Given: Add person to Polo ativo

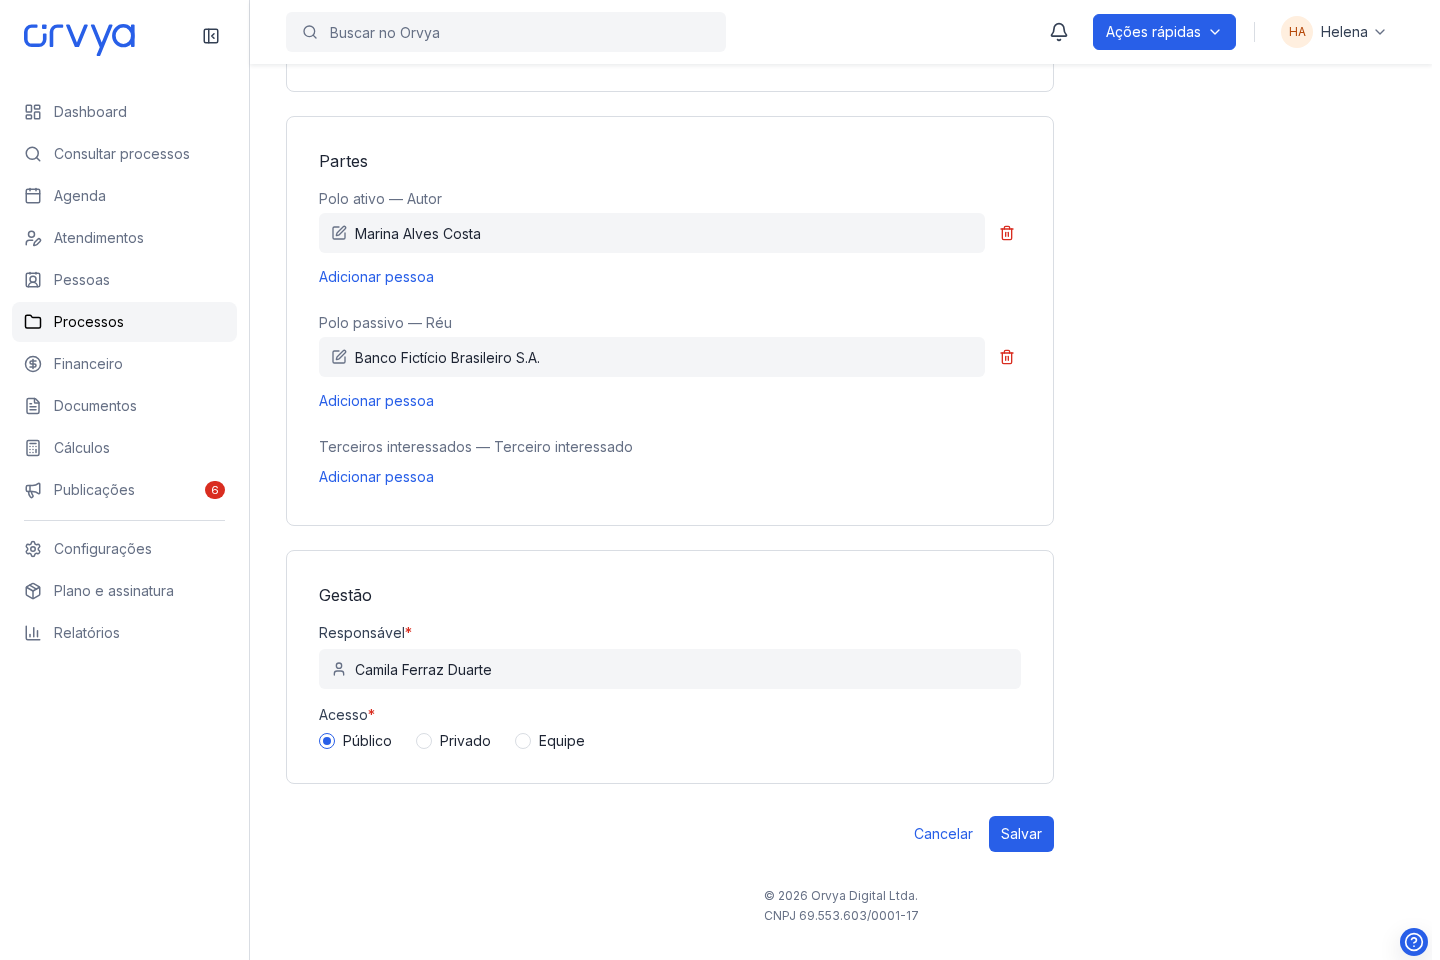Looking at the screenshot, I should tap(376, 277).
